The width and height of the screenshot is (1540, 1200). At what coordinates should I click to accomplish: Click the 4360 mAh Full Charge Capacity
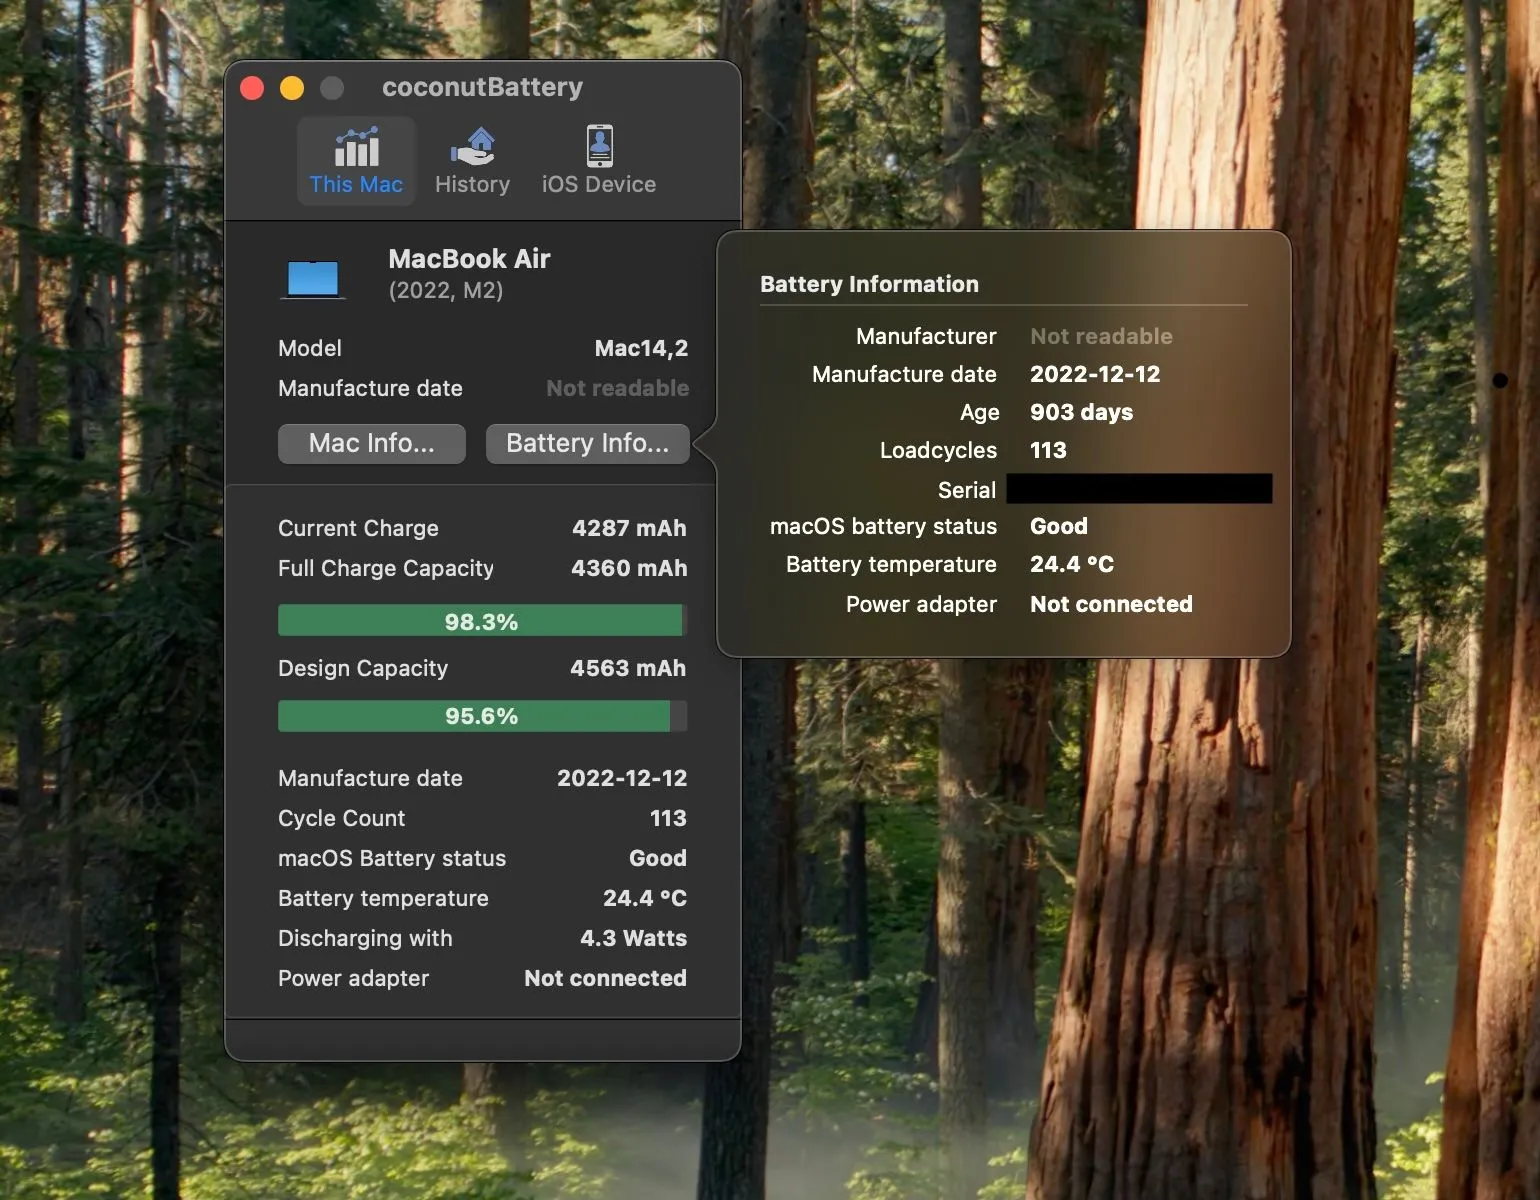(x=629, y=568)
